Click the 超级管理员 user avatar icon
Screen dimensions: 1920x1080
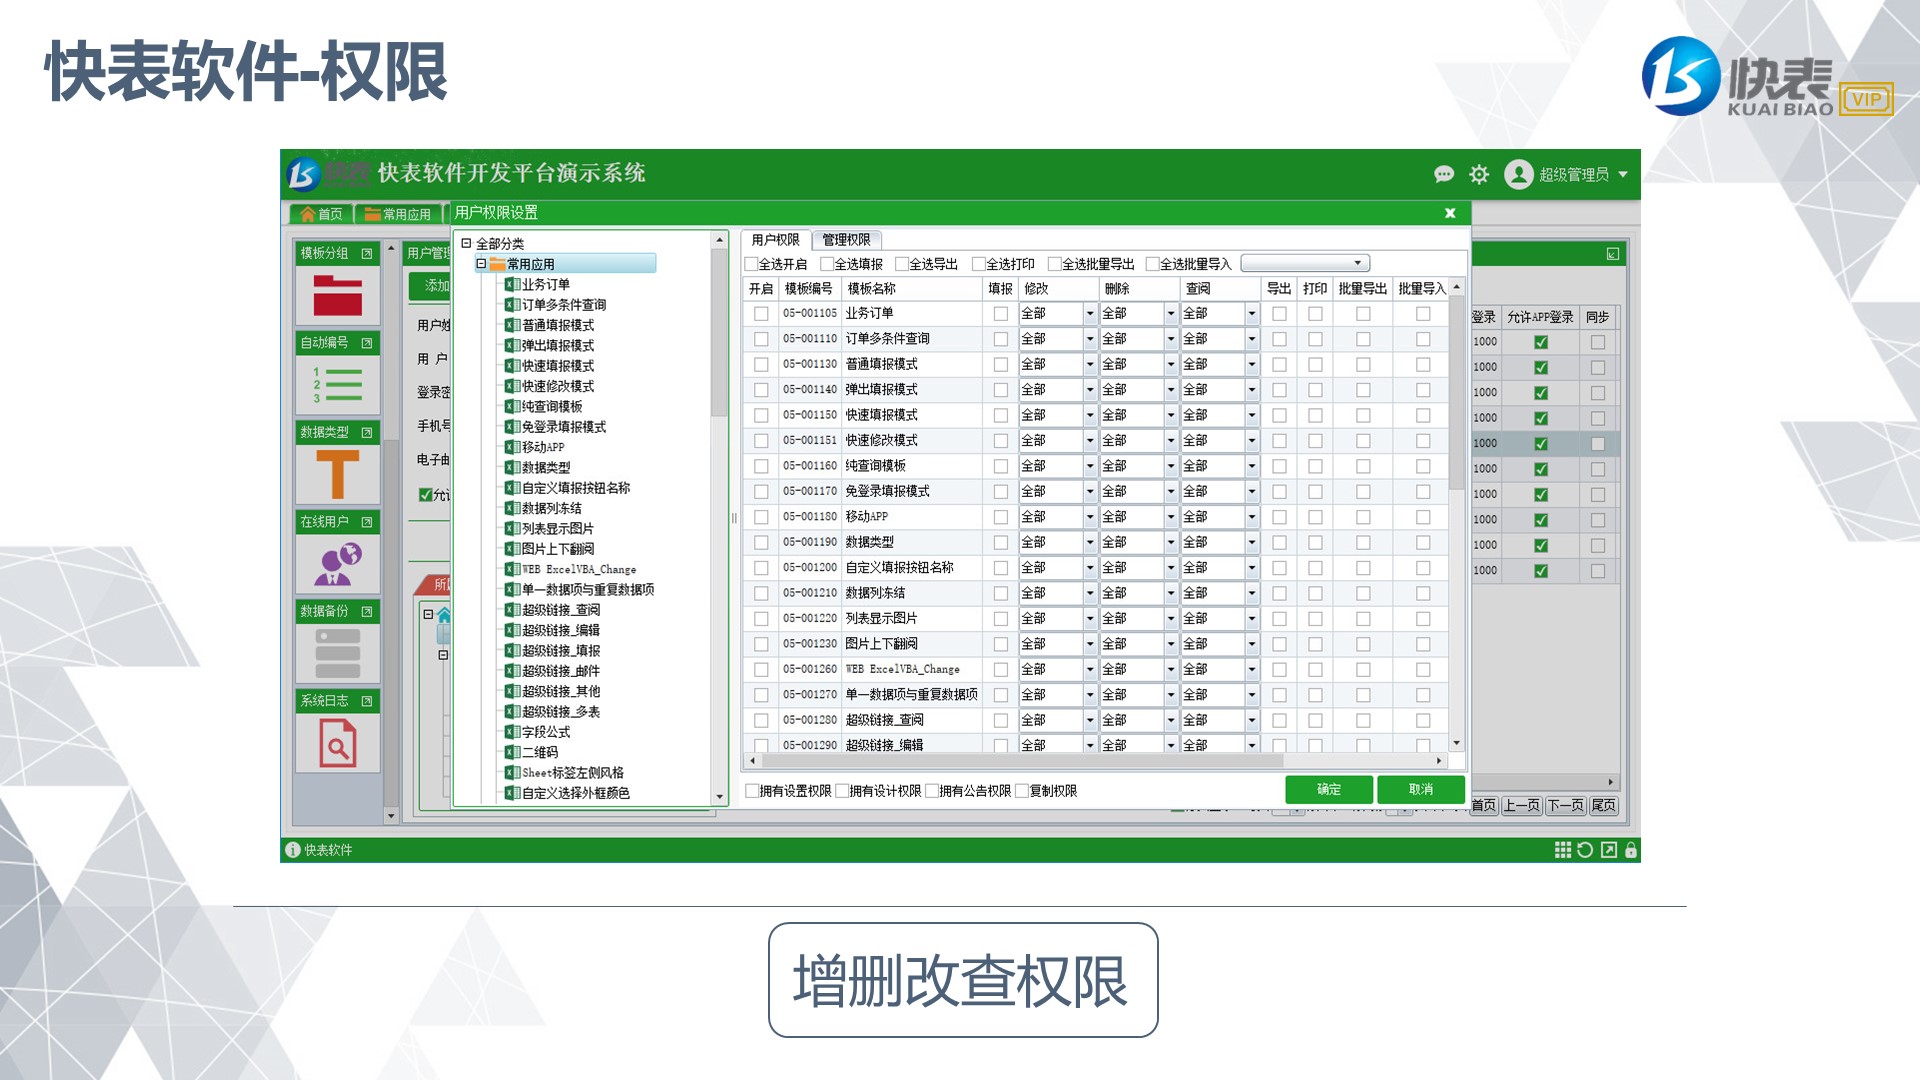(x=1518, y=174)
